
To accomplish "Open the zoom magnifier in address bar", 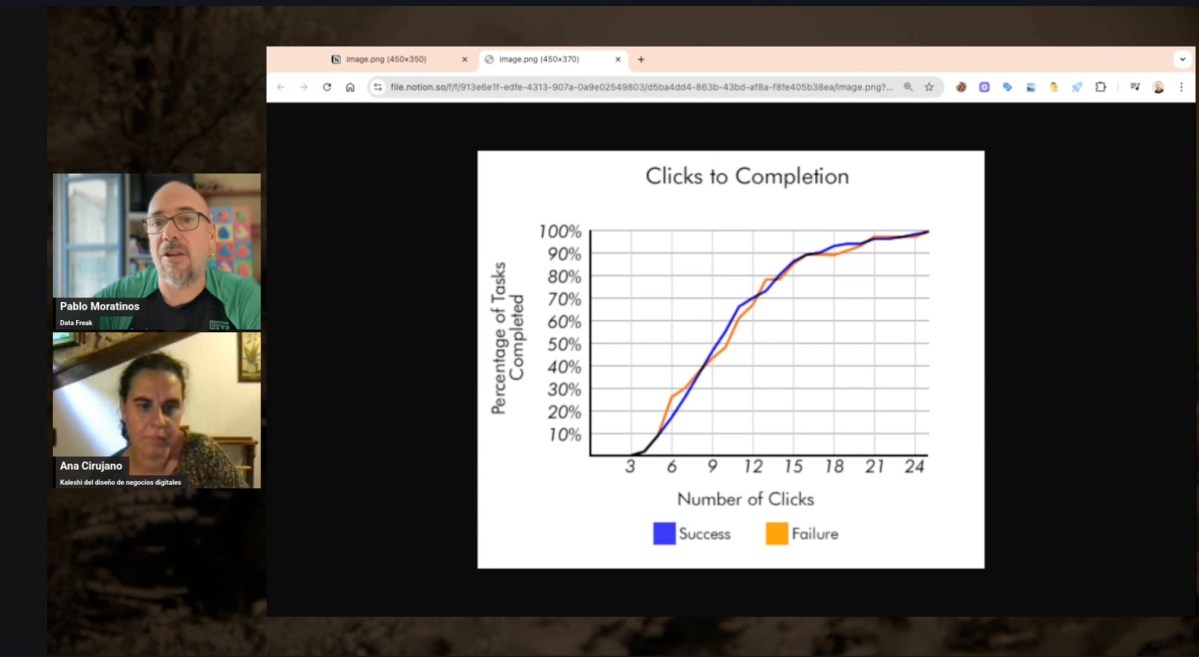I will point(908,87).
